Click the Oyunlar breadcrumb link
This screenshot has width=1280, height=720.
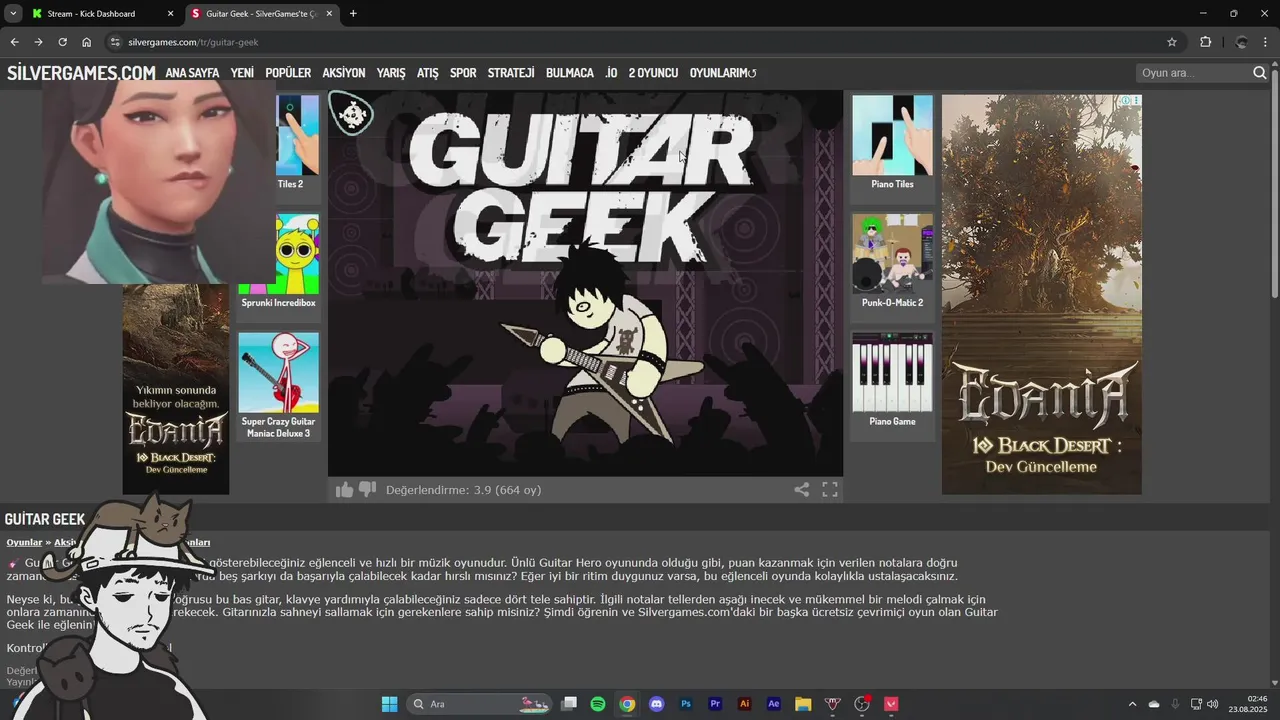point(24,542)
